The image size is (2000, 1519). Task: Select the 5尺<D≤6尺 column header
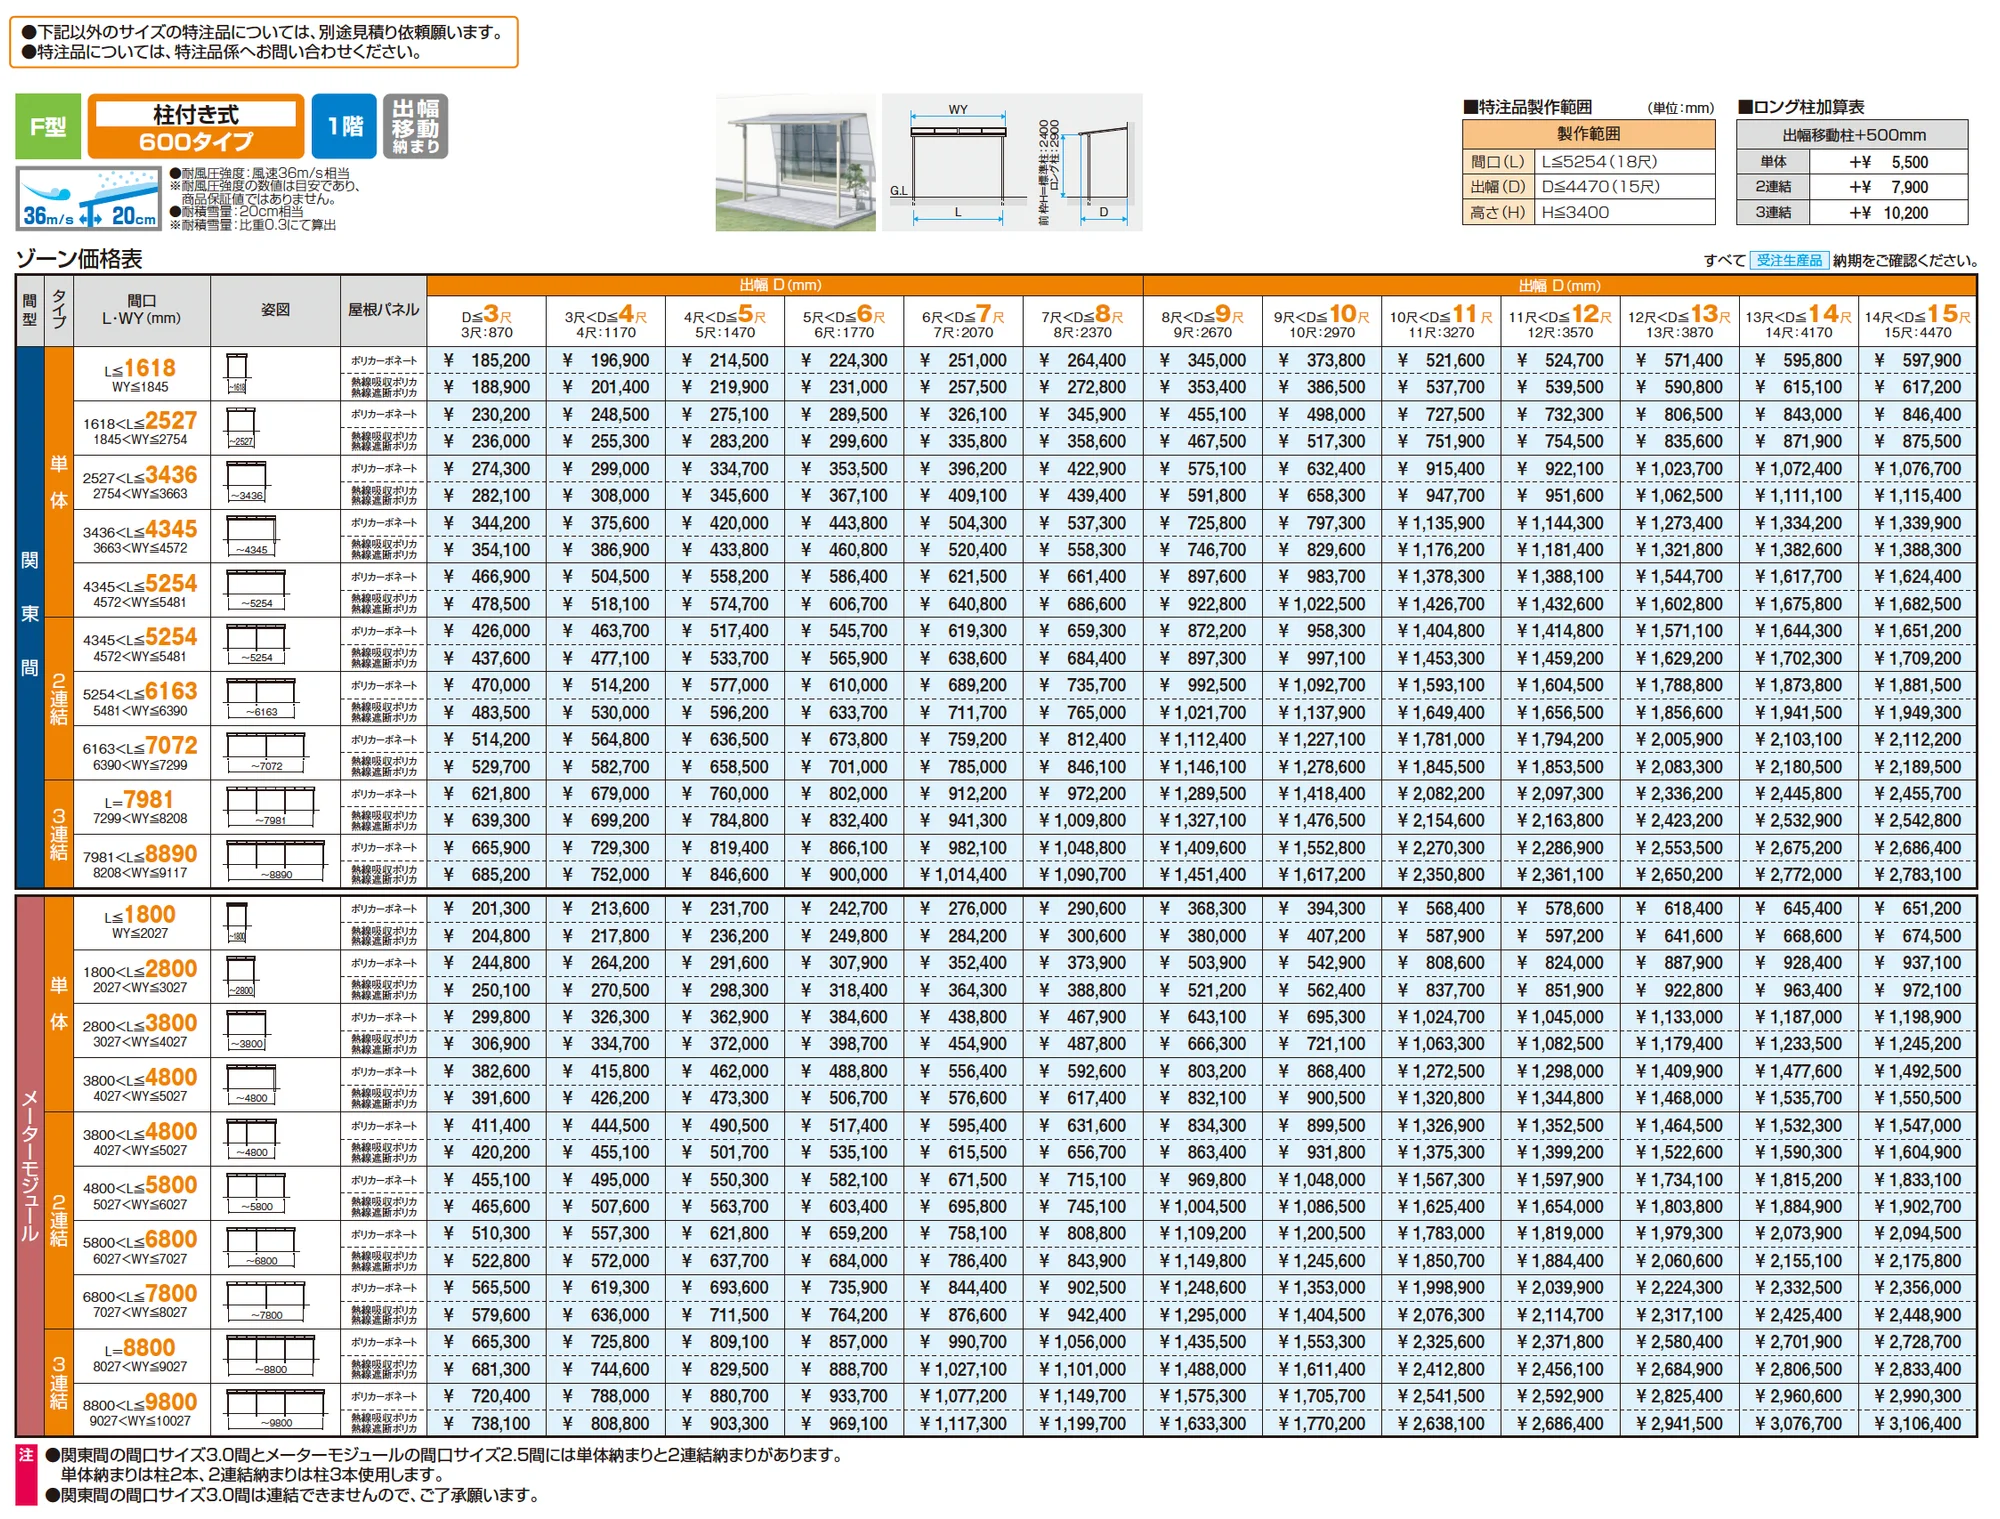pyautogui.click(x=844, y=321)
